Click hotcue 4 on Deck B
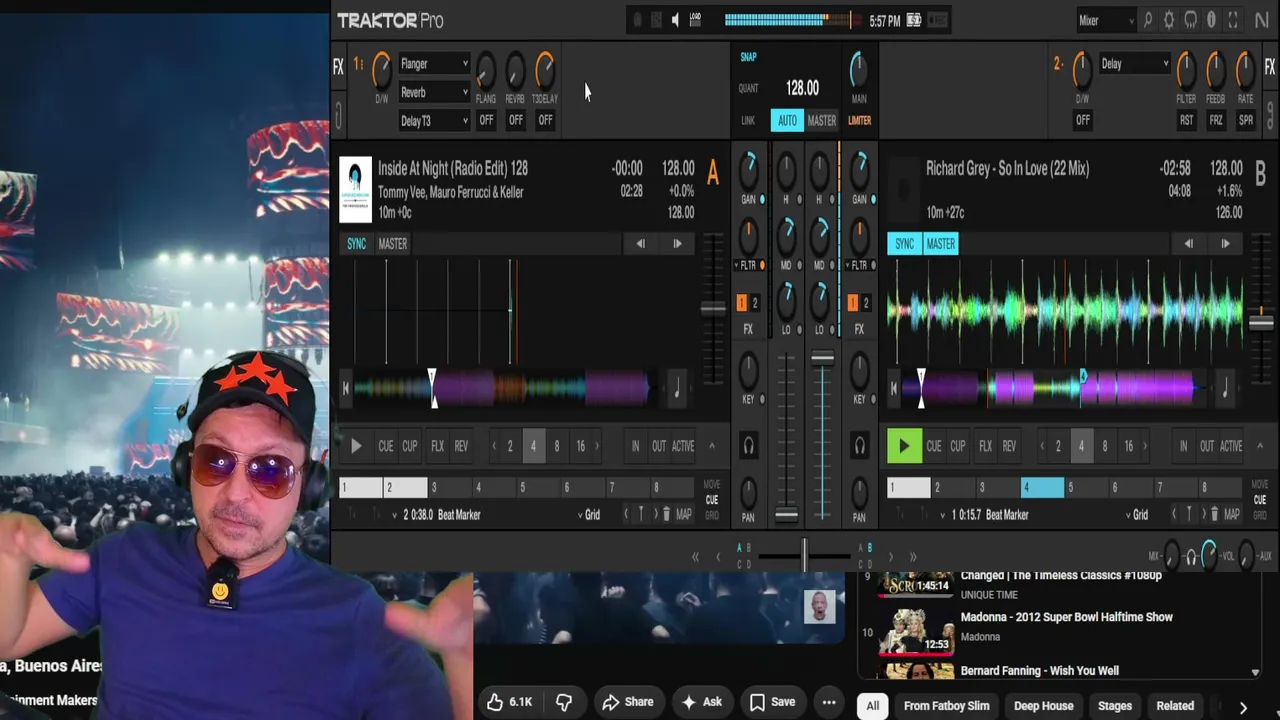Screen dimensions: 1280x720 (x=1043, y=488)
